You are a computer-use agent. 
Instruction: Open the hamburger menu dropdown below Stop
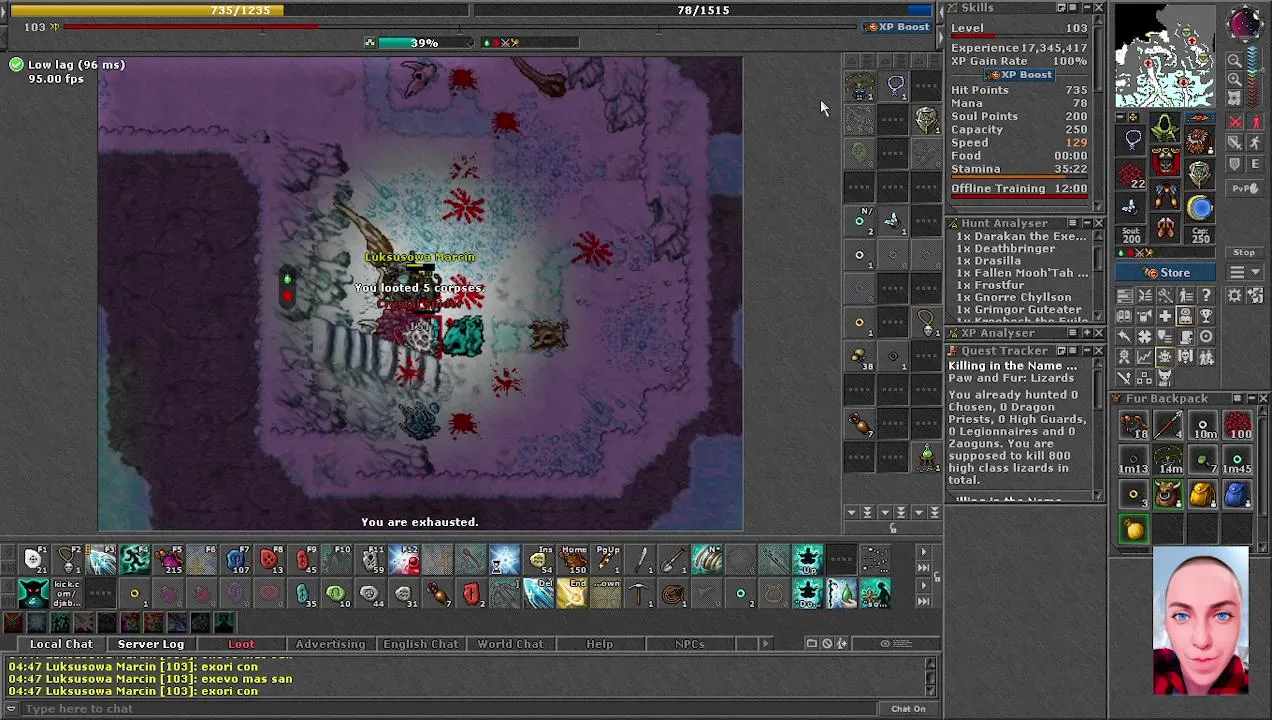[x=1245, y=272]
